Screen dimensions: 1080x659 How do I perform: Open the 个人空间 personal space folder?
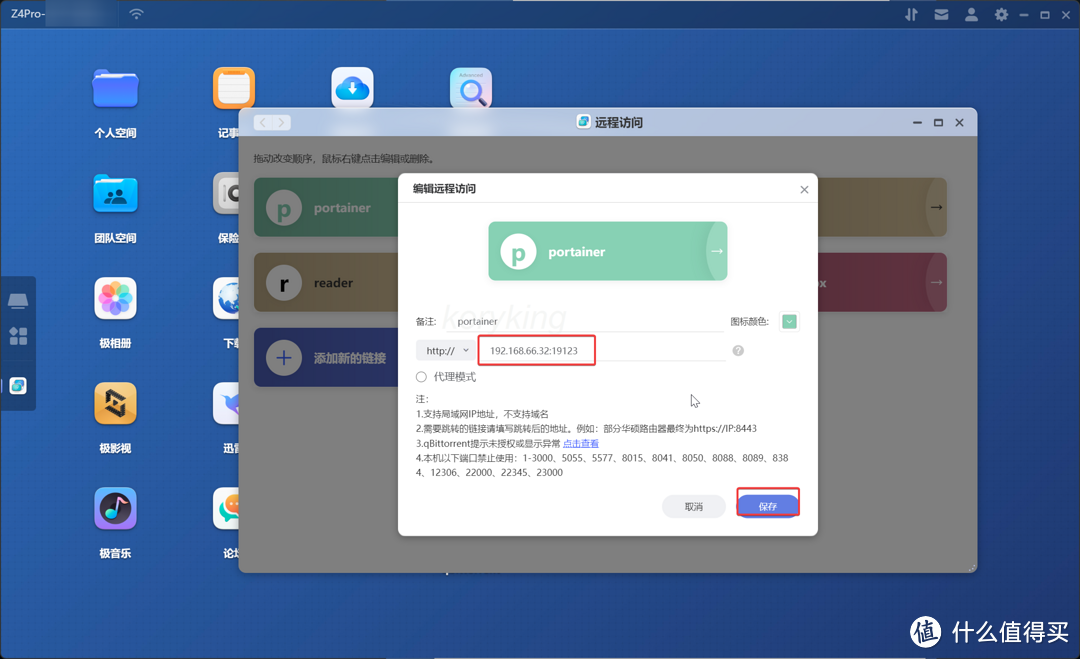(115, 88)
